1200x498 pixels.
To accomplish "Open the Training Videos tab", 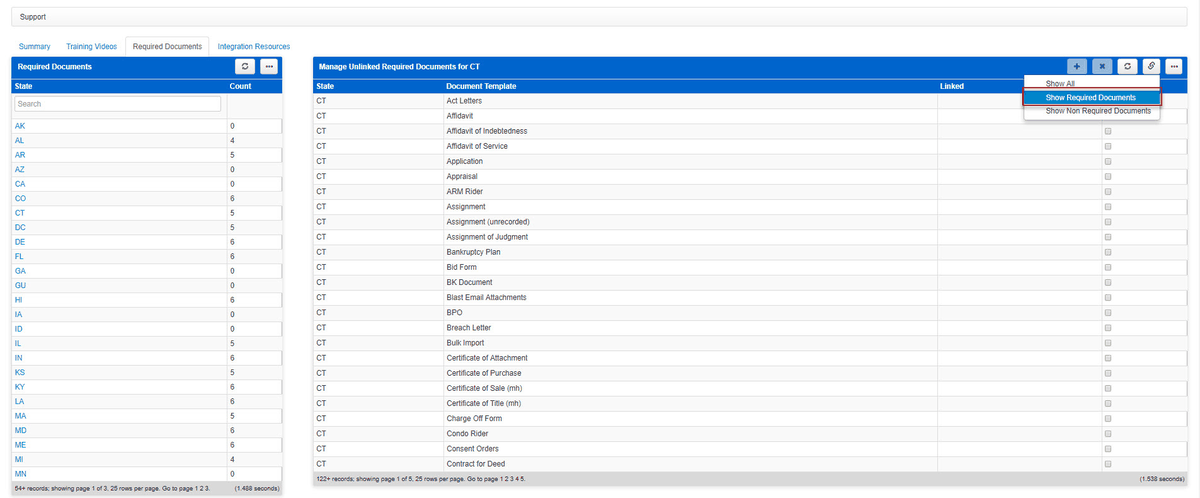I will pyautogui.click(x=91, y=46).
